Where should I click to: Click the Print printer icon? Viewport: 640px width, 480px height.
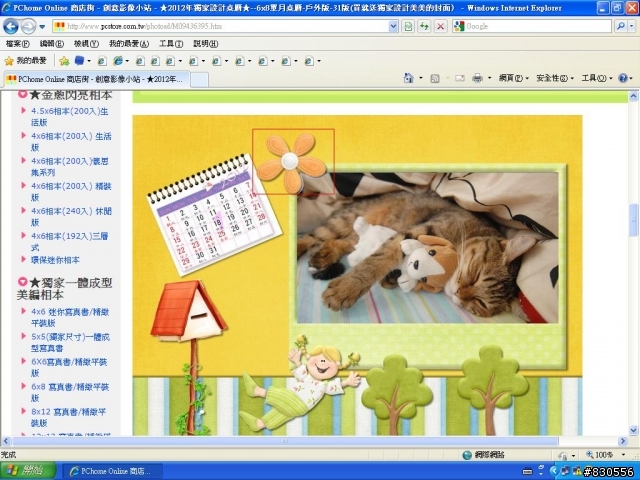tap(477, 78)
